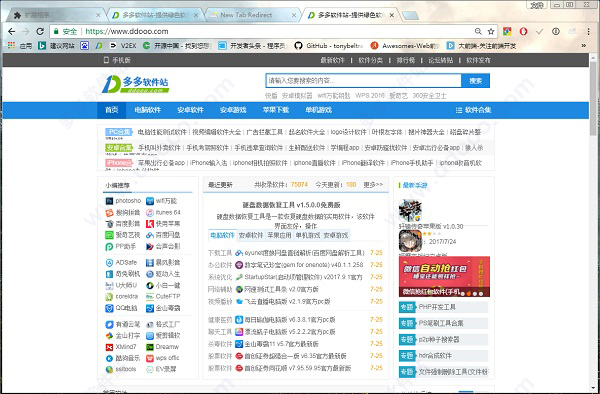Open the 硬盘数据恢复工具 v1.5.0.0 headline
600x394 pixels.
pyautogui.click(x=292, y=205)
